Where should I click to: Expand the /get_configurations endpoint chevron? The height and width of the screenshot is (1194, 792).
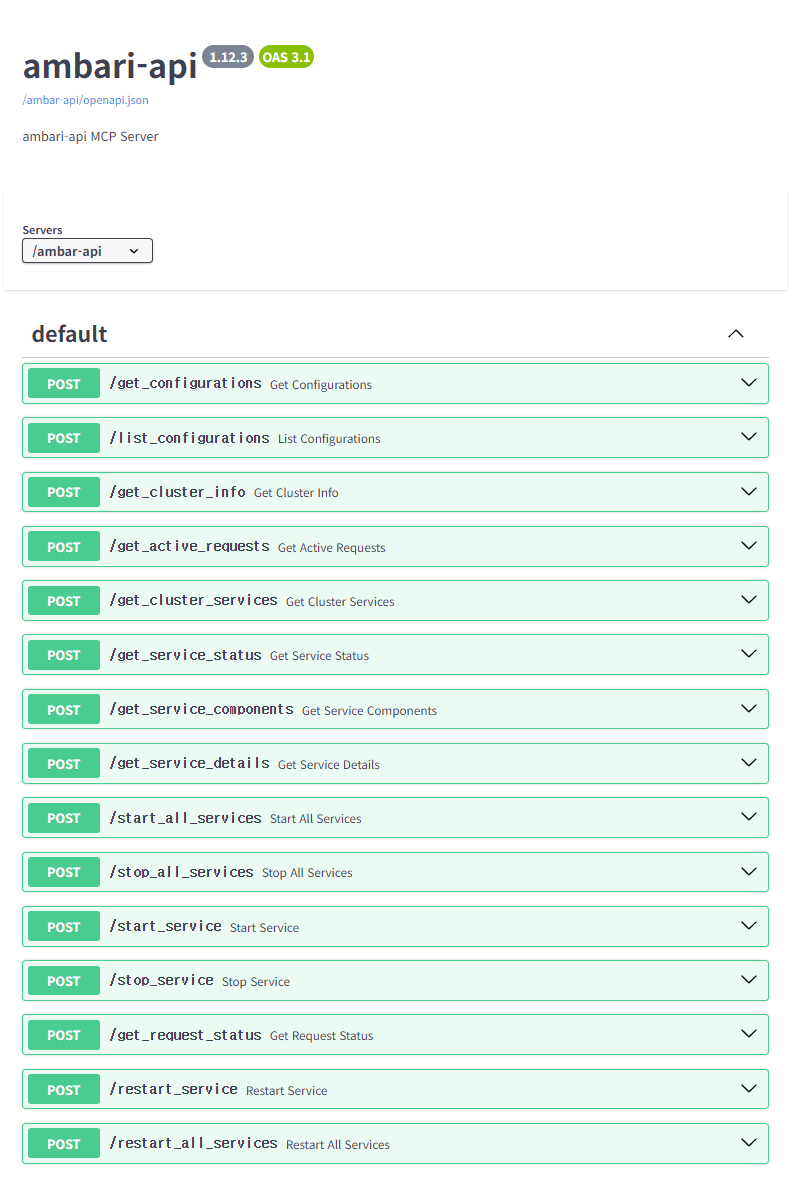pos(748,383)
